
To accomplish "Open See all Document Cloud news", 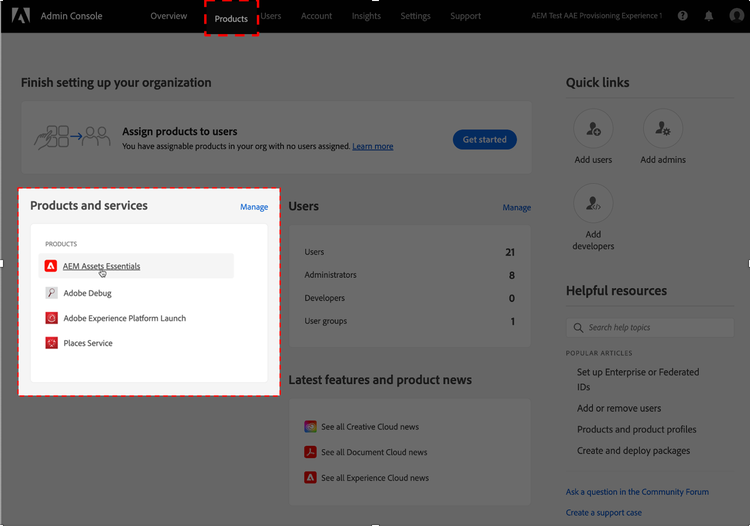I will [374, 452].
